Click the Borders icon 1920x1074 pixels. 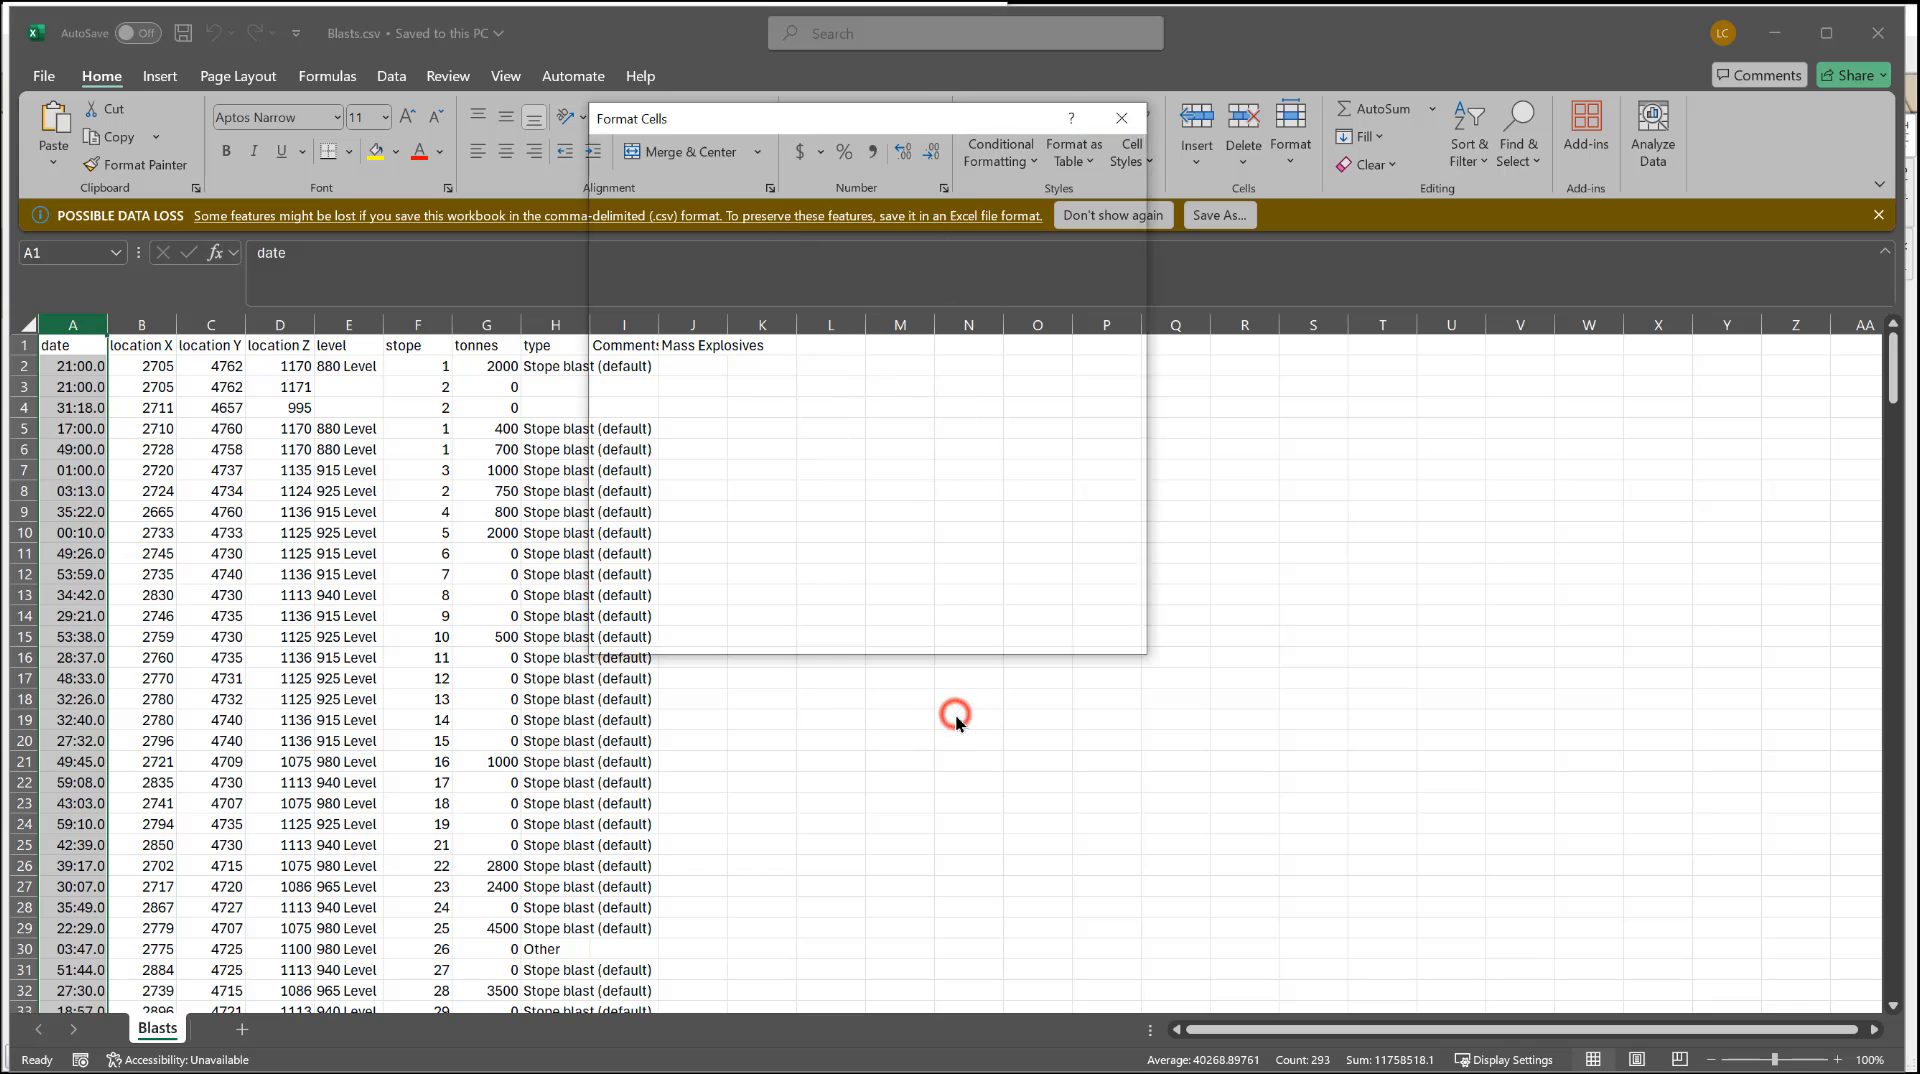tap(328, 151)
